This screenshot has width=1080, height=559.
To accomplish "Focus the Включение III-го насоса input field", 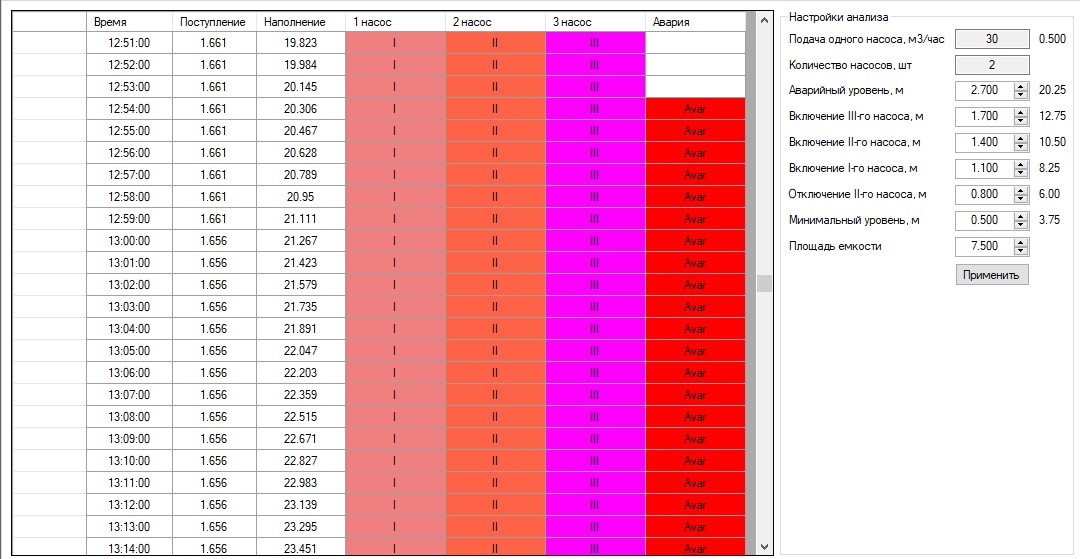I will point(984,117).
